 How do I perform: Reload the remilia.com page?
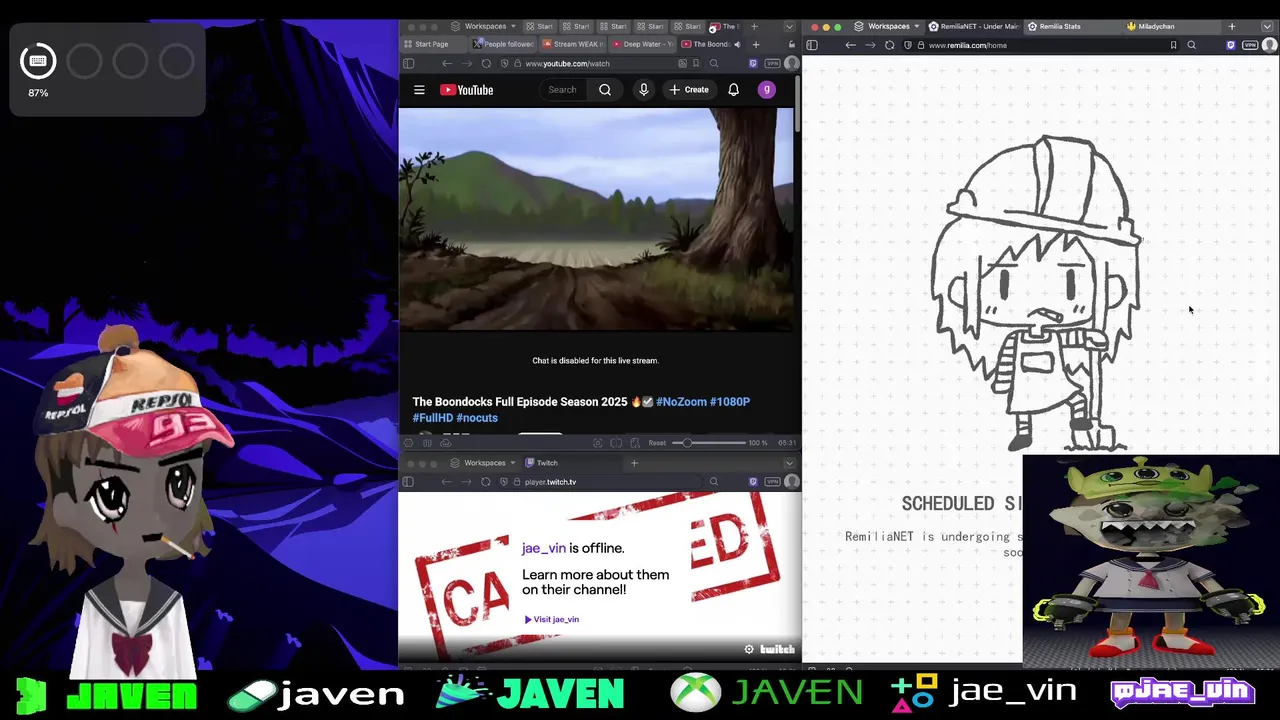tap(889, 45)
